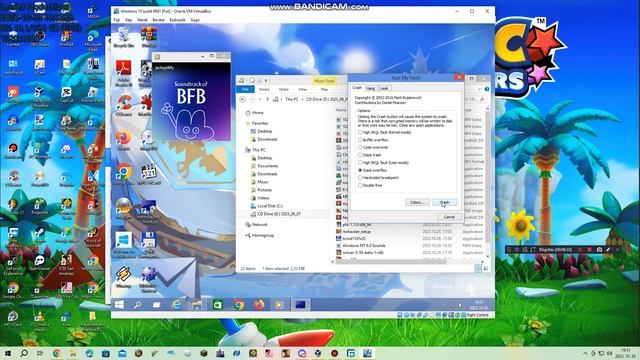This screenshot has height=360, width=640.
Task: Show hidden icons in host system tray
Action: click(x=585, y=353)
